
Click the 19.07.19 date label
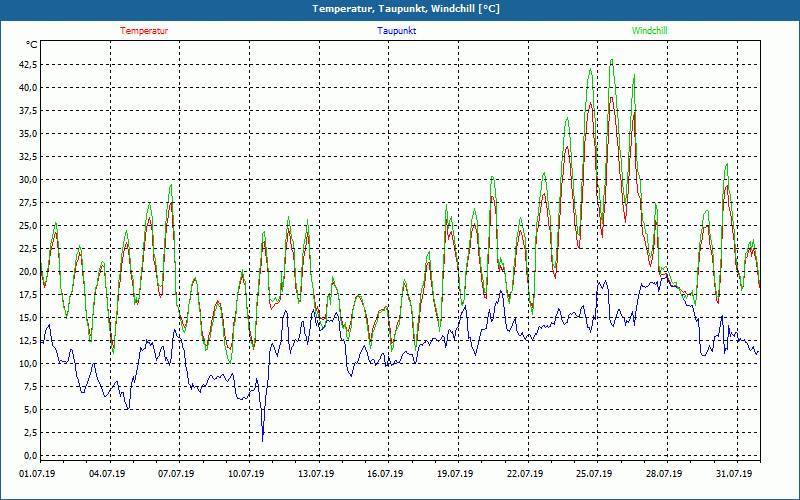[455, 473]
